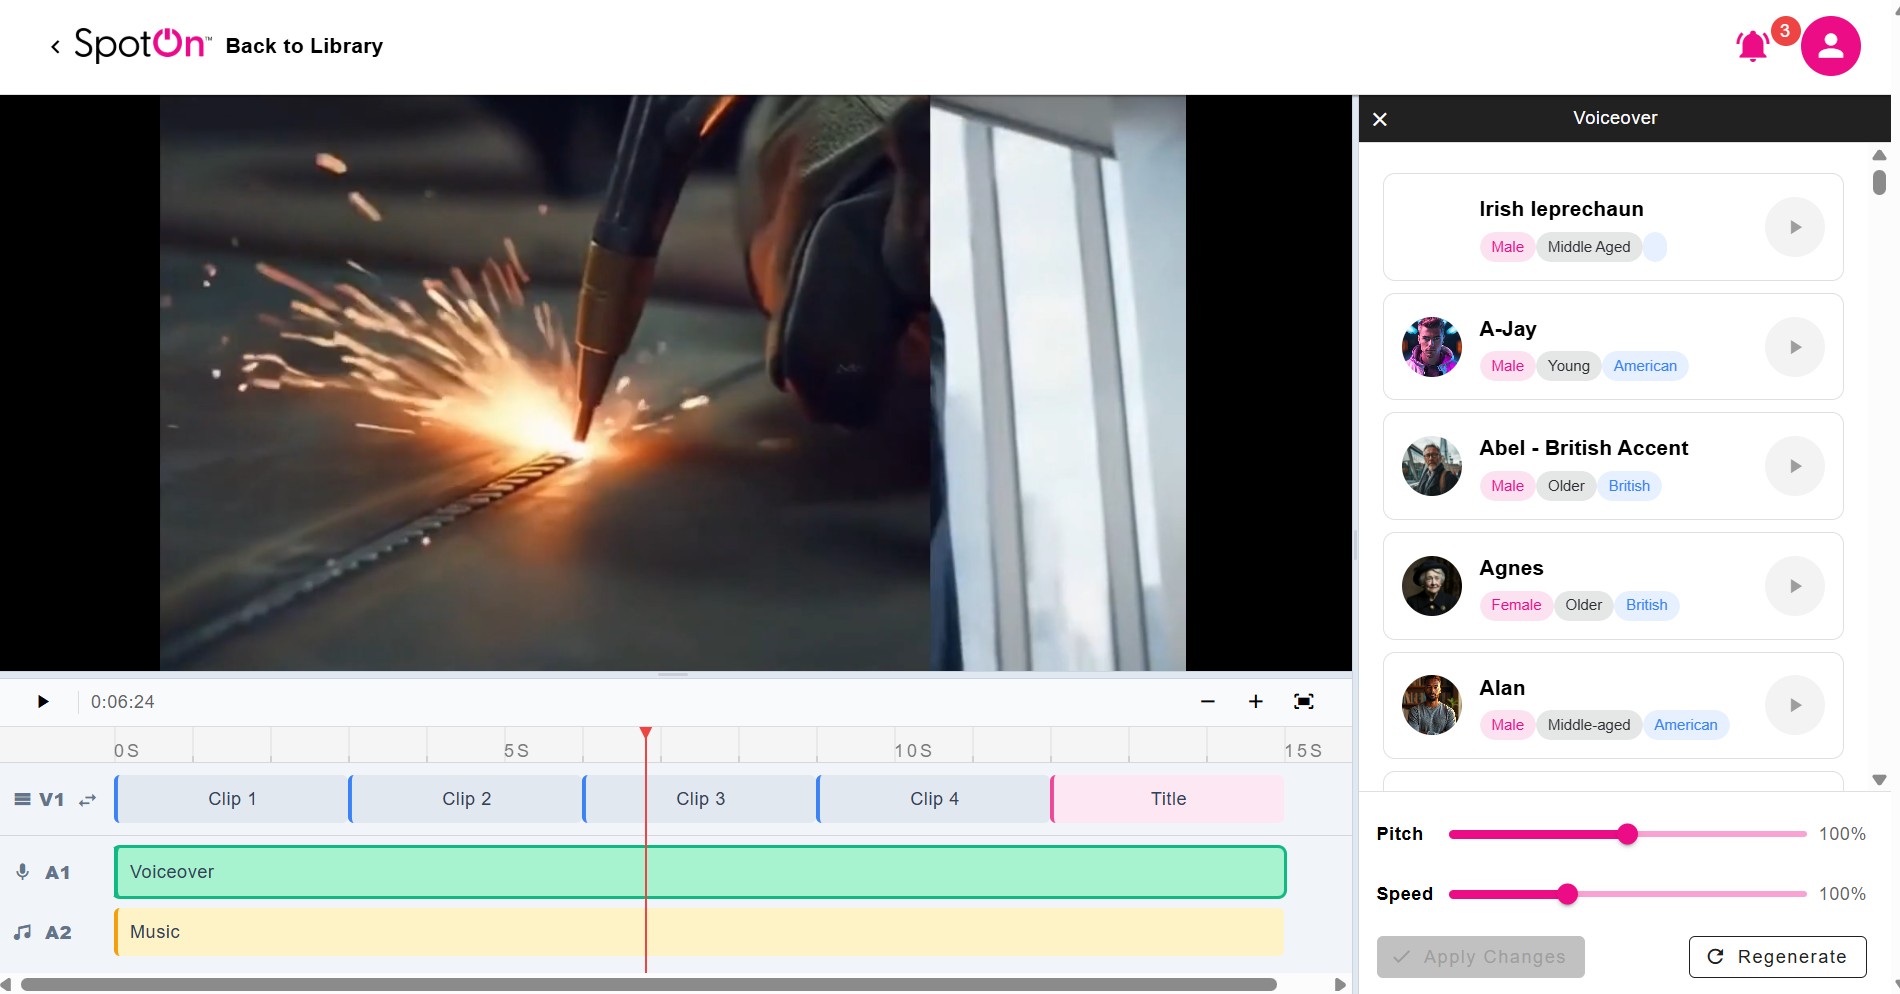The height and width of the screenshot is (994, 1900).
Task: Adjust the Pitch slider
Action: click(1627, 834)
